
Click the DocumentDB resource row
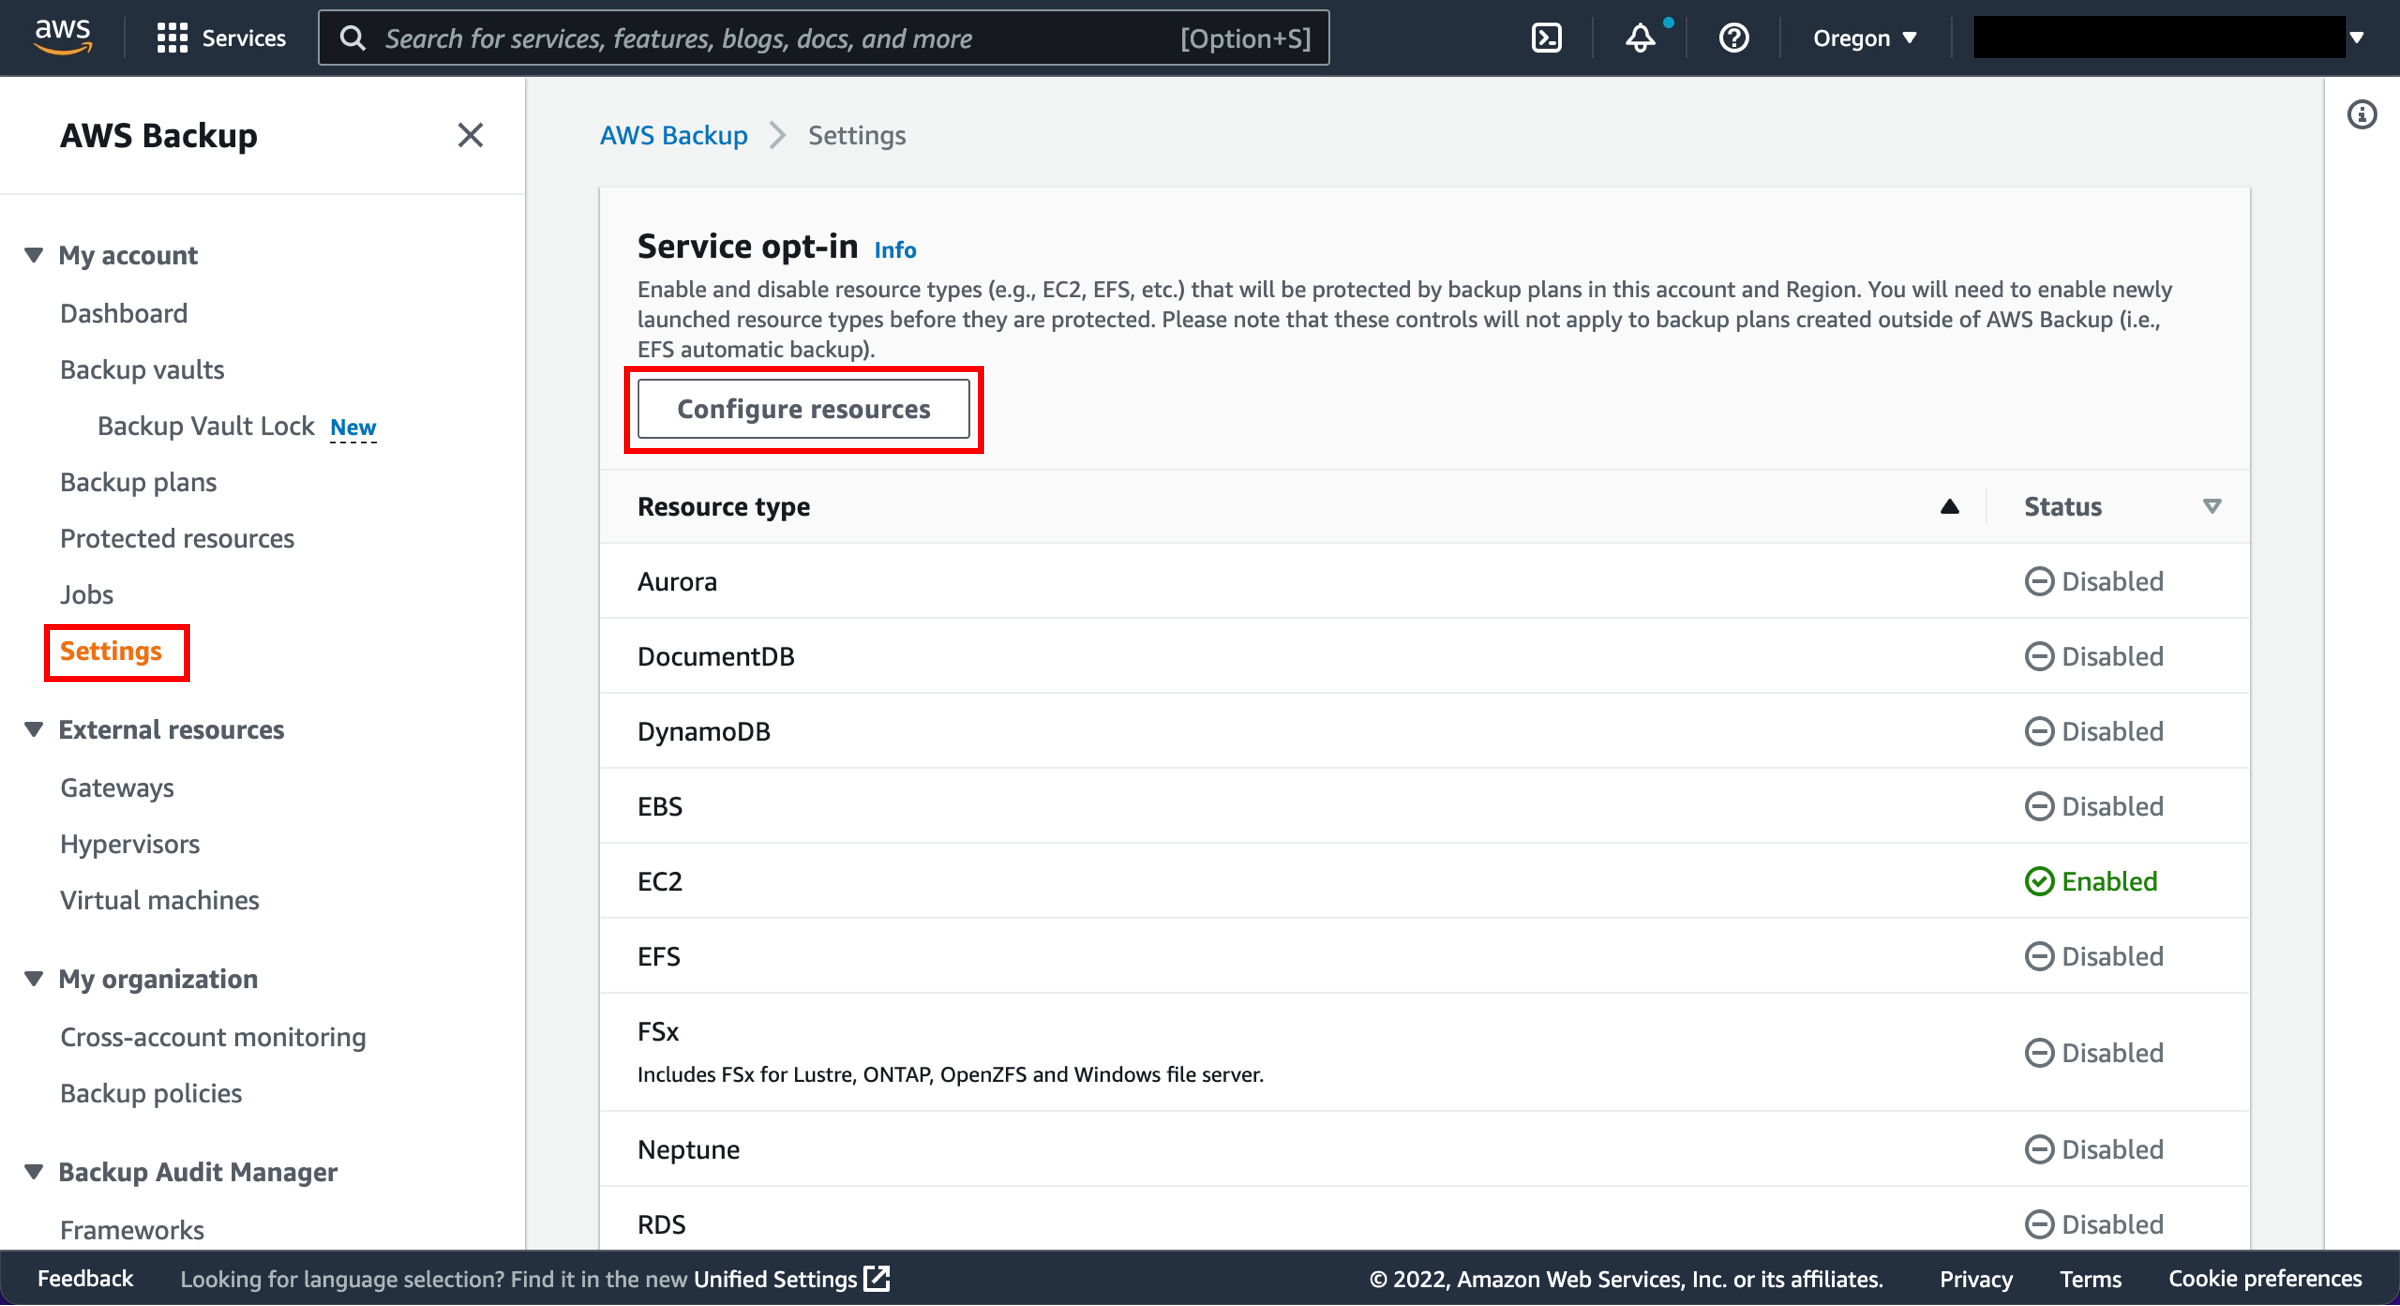[1424, 657]
